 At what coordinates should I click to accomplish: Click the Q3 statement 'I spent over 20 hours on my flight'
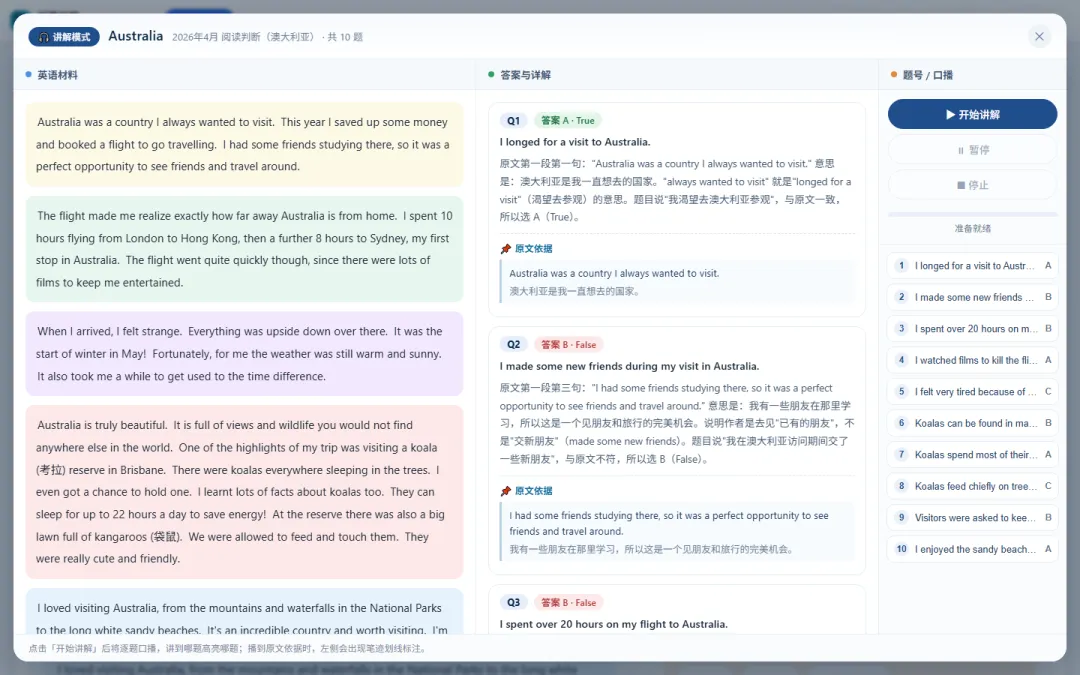pyautogui.click(x=614, y=624)
